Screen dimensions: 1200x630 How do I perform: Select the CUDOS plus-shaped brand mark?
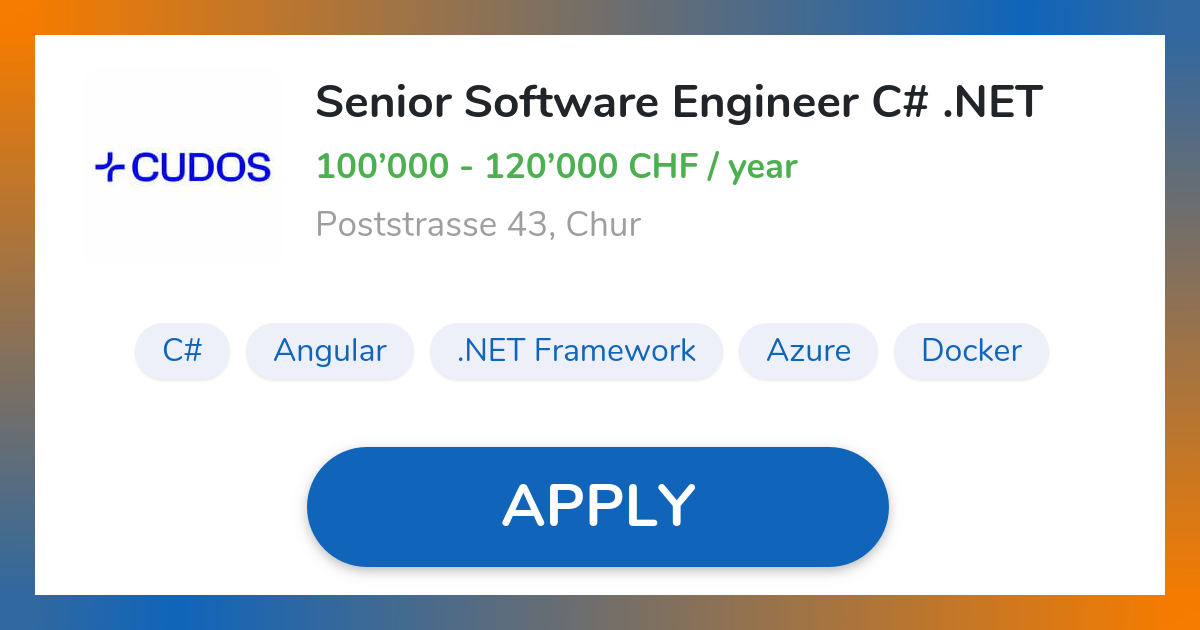pyautogui.click(x=109, y=166)
